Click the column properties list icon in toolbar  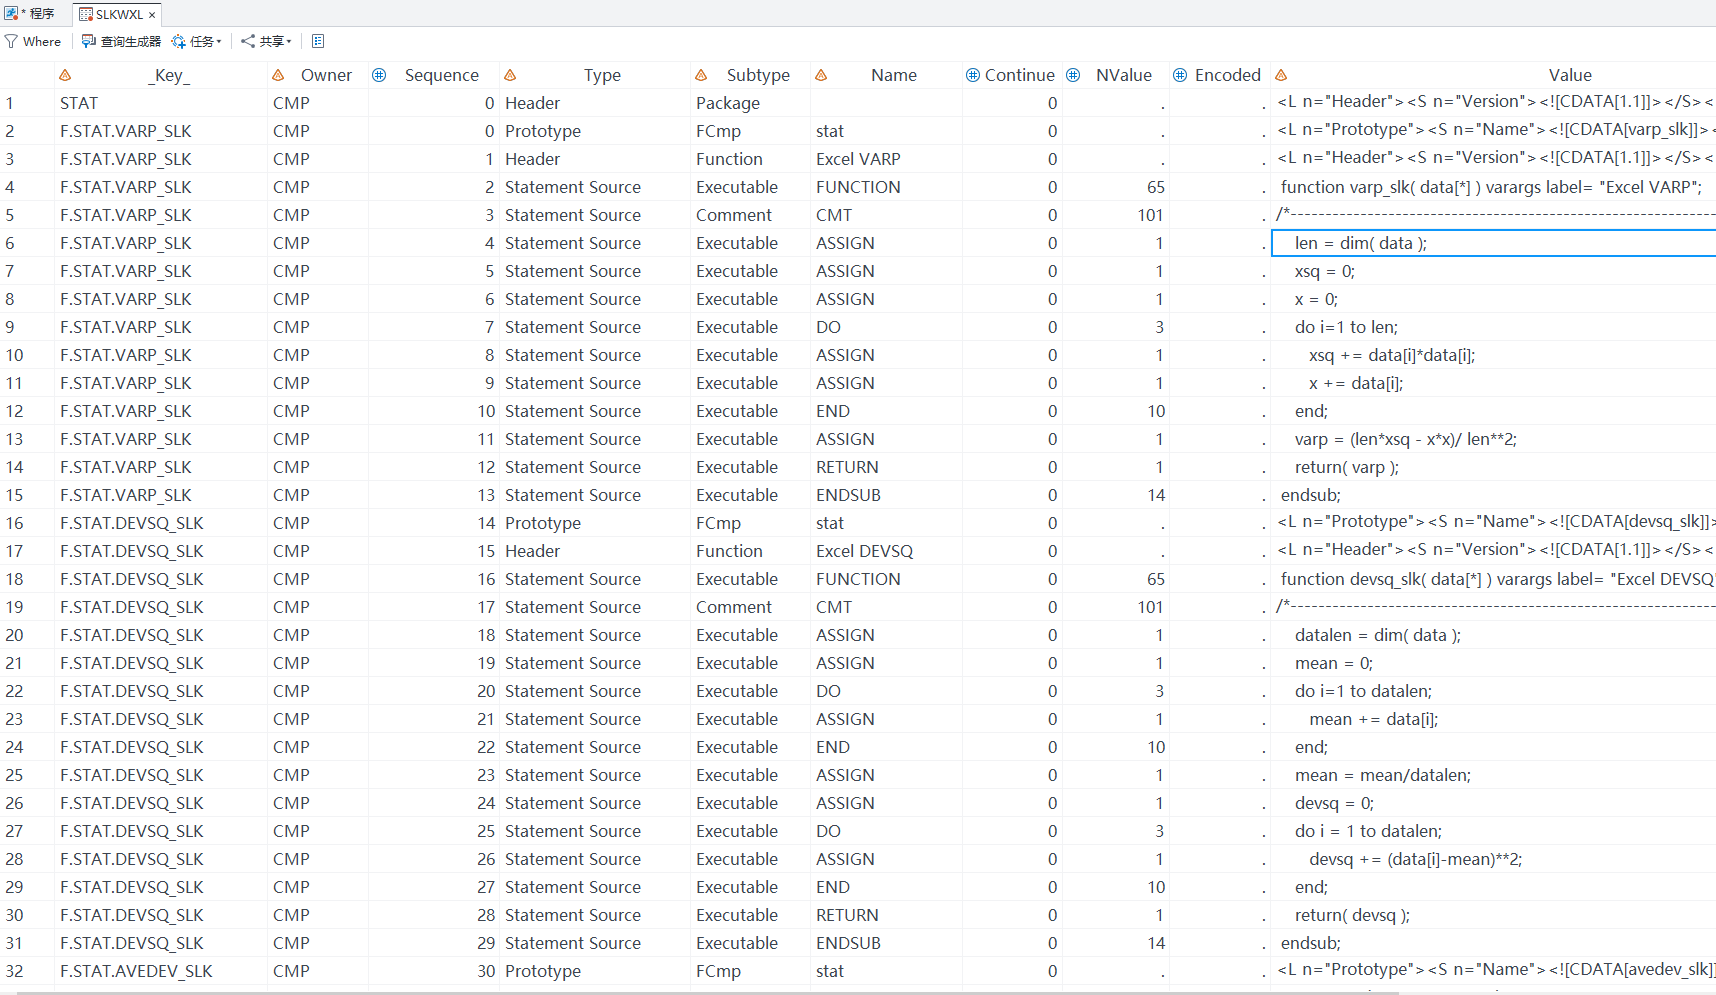click(318, 41)
